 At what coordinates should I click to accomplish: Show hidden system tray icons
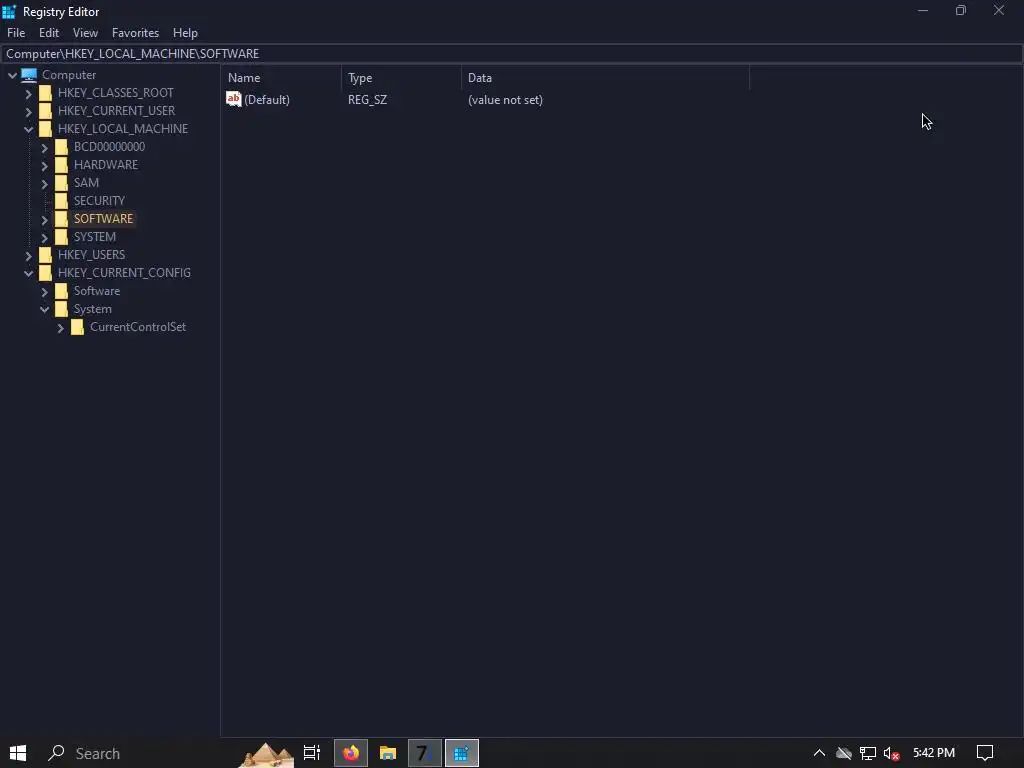pyautogui.click(x=819, y=753)
